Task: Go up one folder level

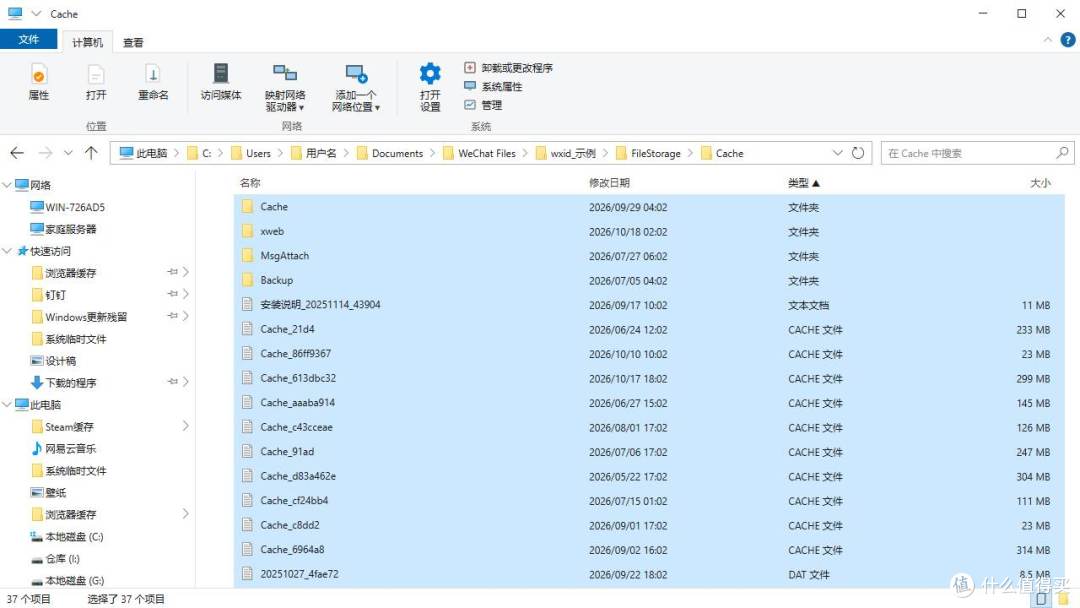Action: coord(91,153)
